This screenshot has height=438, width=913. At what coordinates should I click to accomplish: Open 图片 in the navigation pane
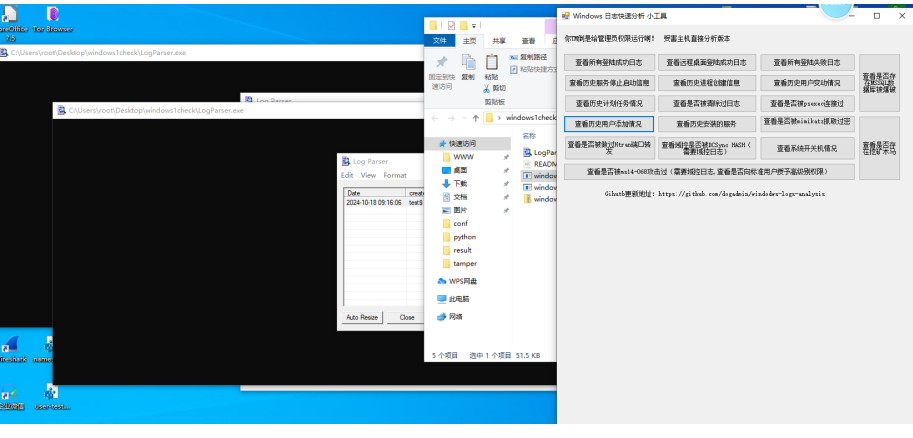point(460,210)
